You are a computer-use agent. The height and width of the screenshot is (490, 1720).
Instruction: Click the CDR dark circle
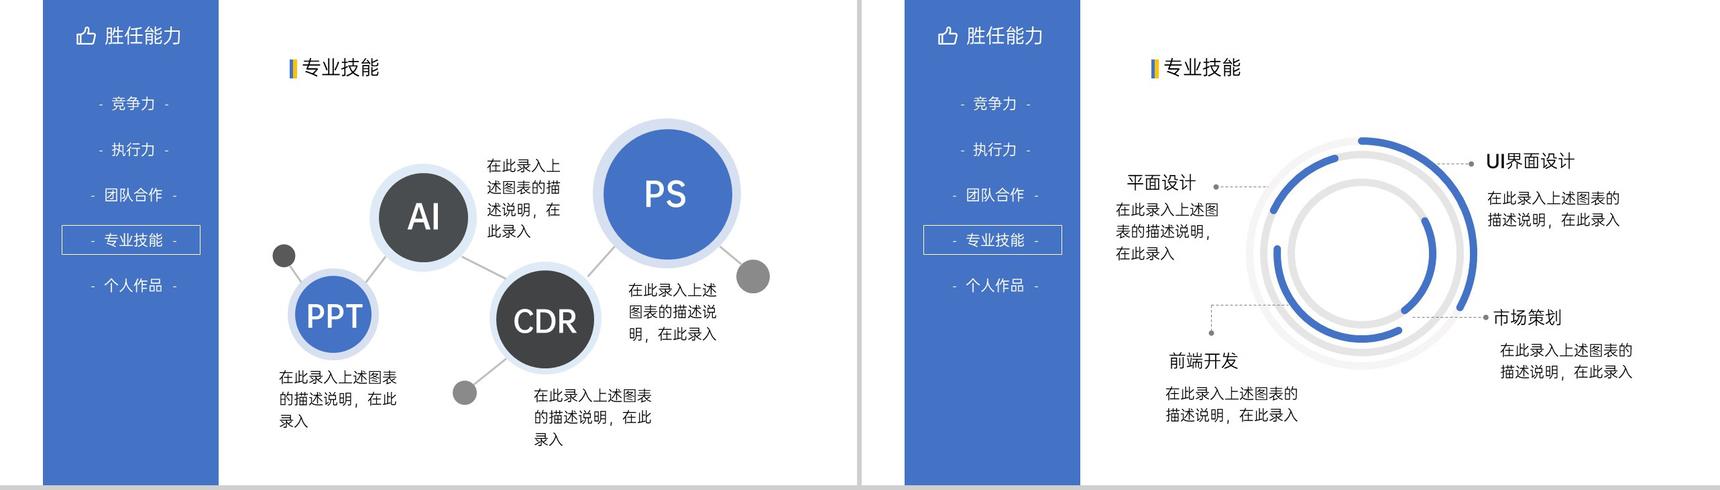[x=545, y=320]
